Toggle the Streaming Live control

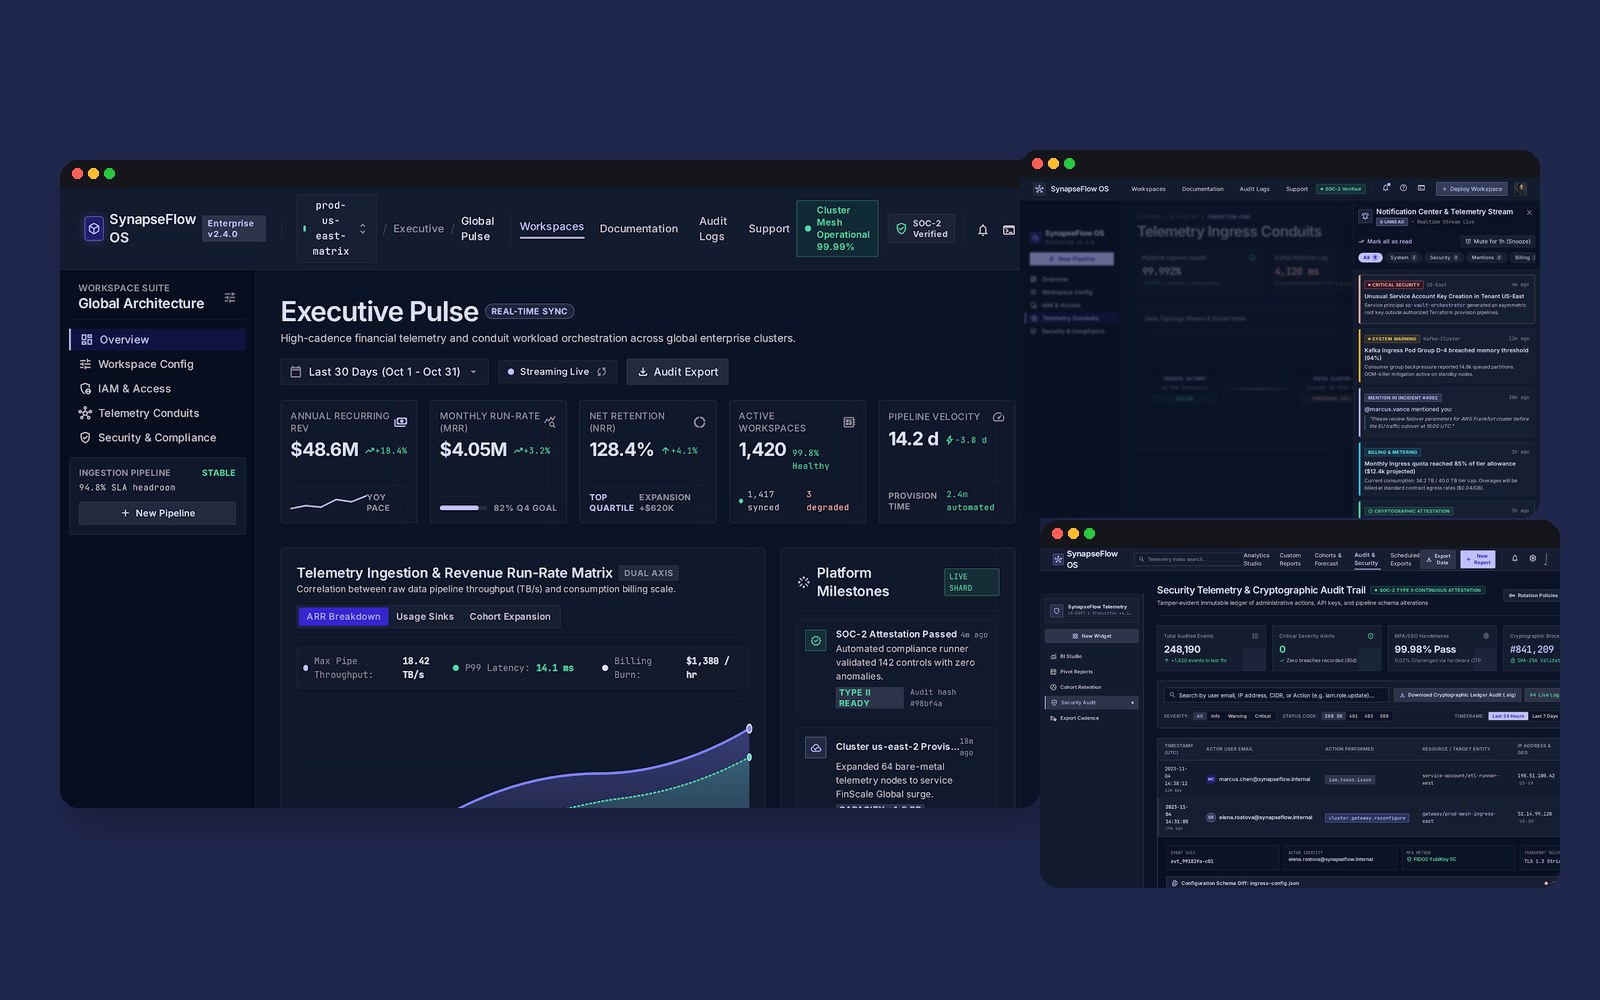click(557, 372)
